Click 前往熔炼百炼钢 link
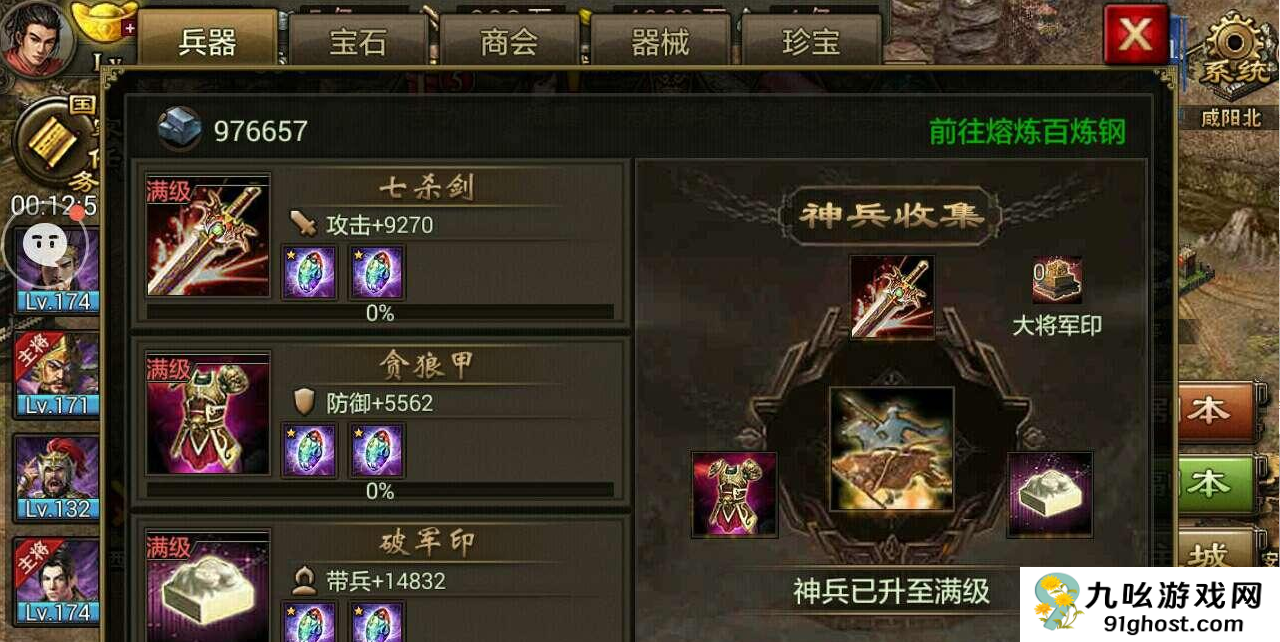The width and height of the screenshot is (1280, 642). pos(1027,132)
